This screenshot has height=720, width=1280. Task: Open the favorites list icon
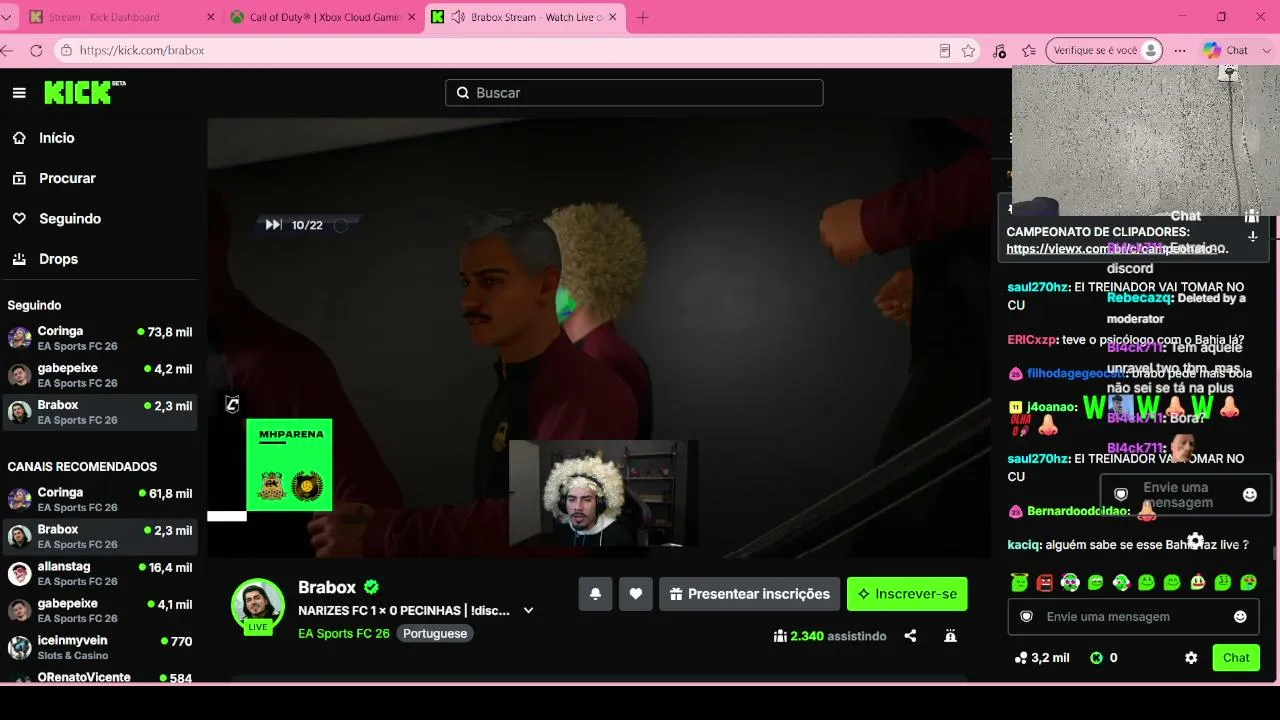(1029, 50)
